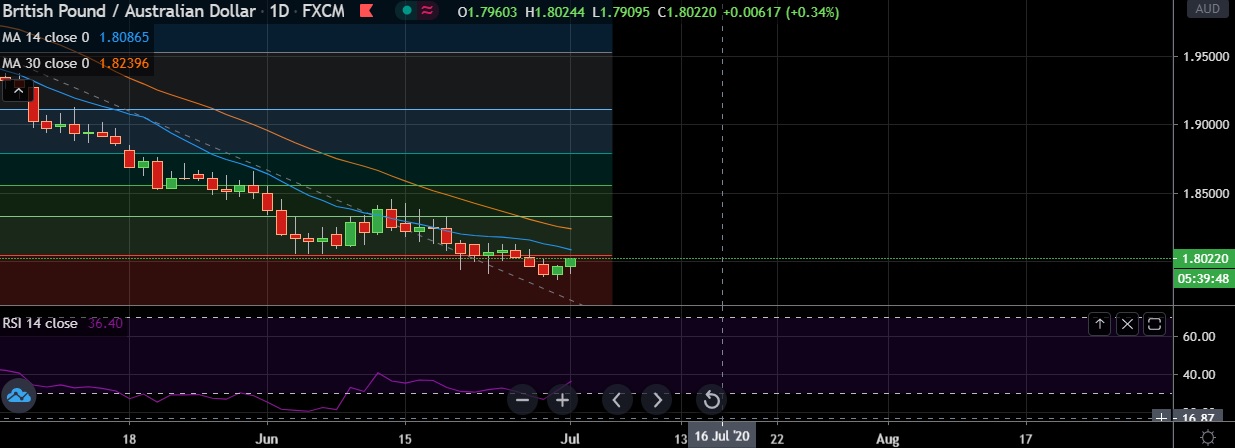
Task: Click current price label 1.80220 on axis
Action: point(1203,258)
